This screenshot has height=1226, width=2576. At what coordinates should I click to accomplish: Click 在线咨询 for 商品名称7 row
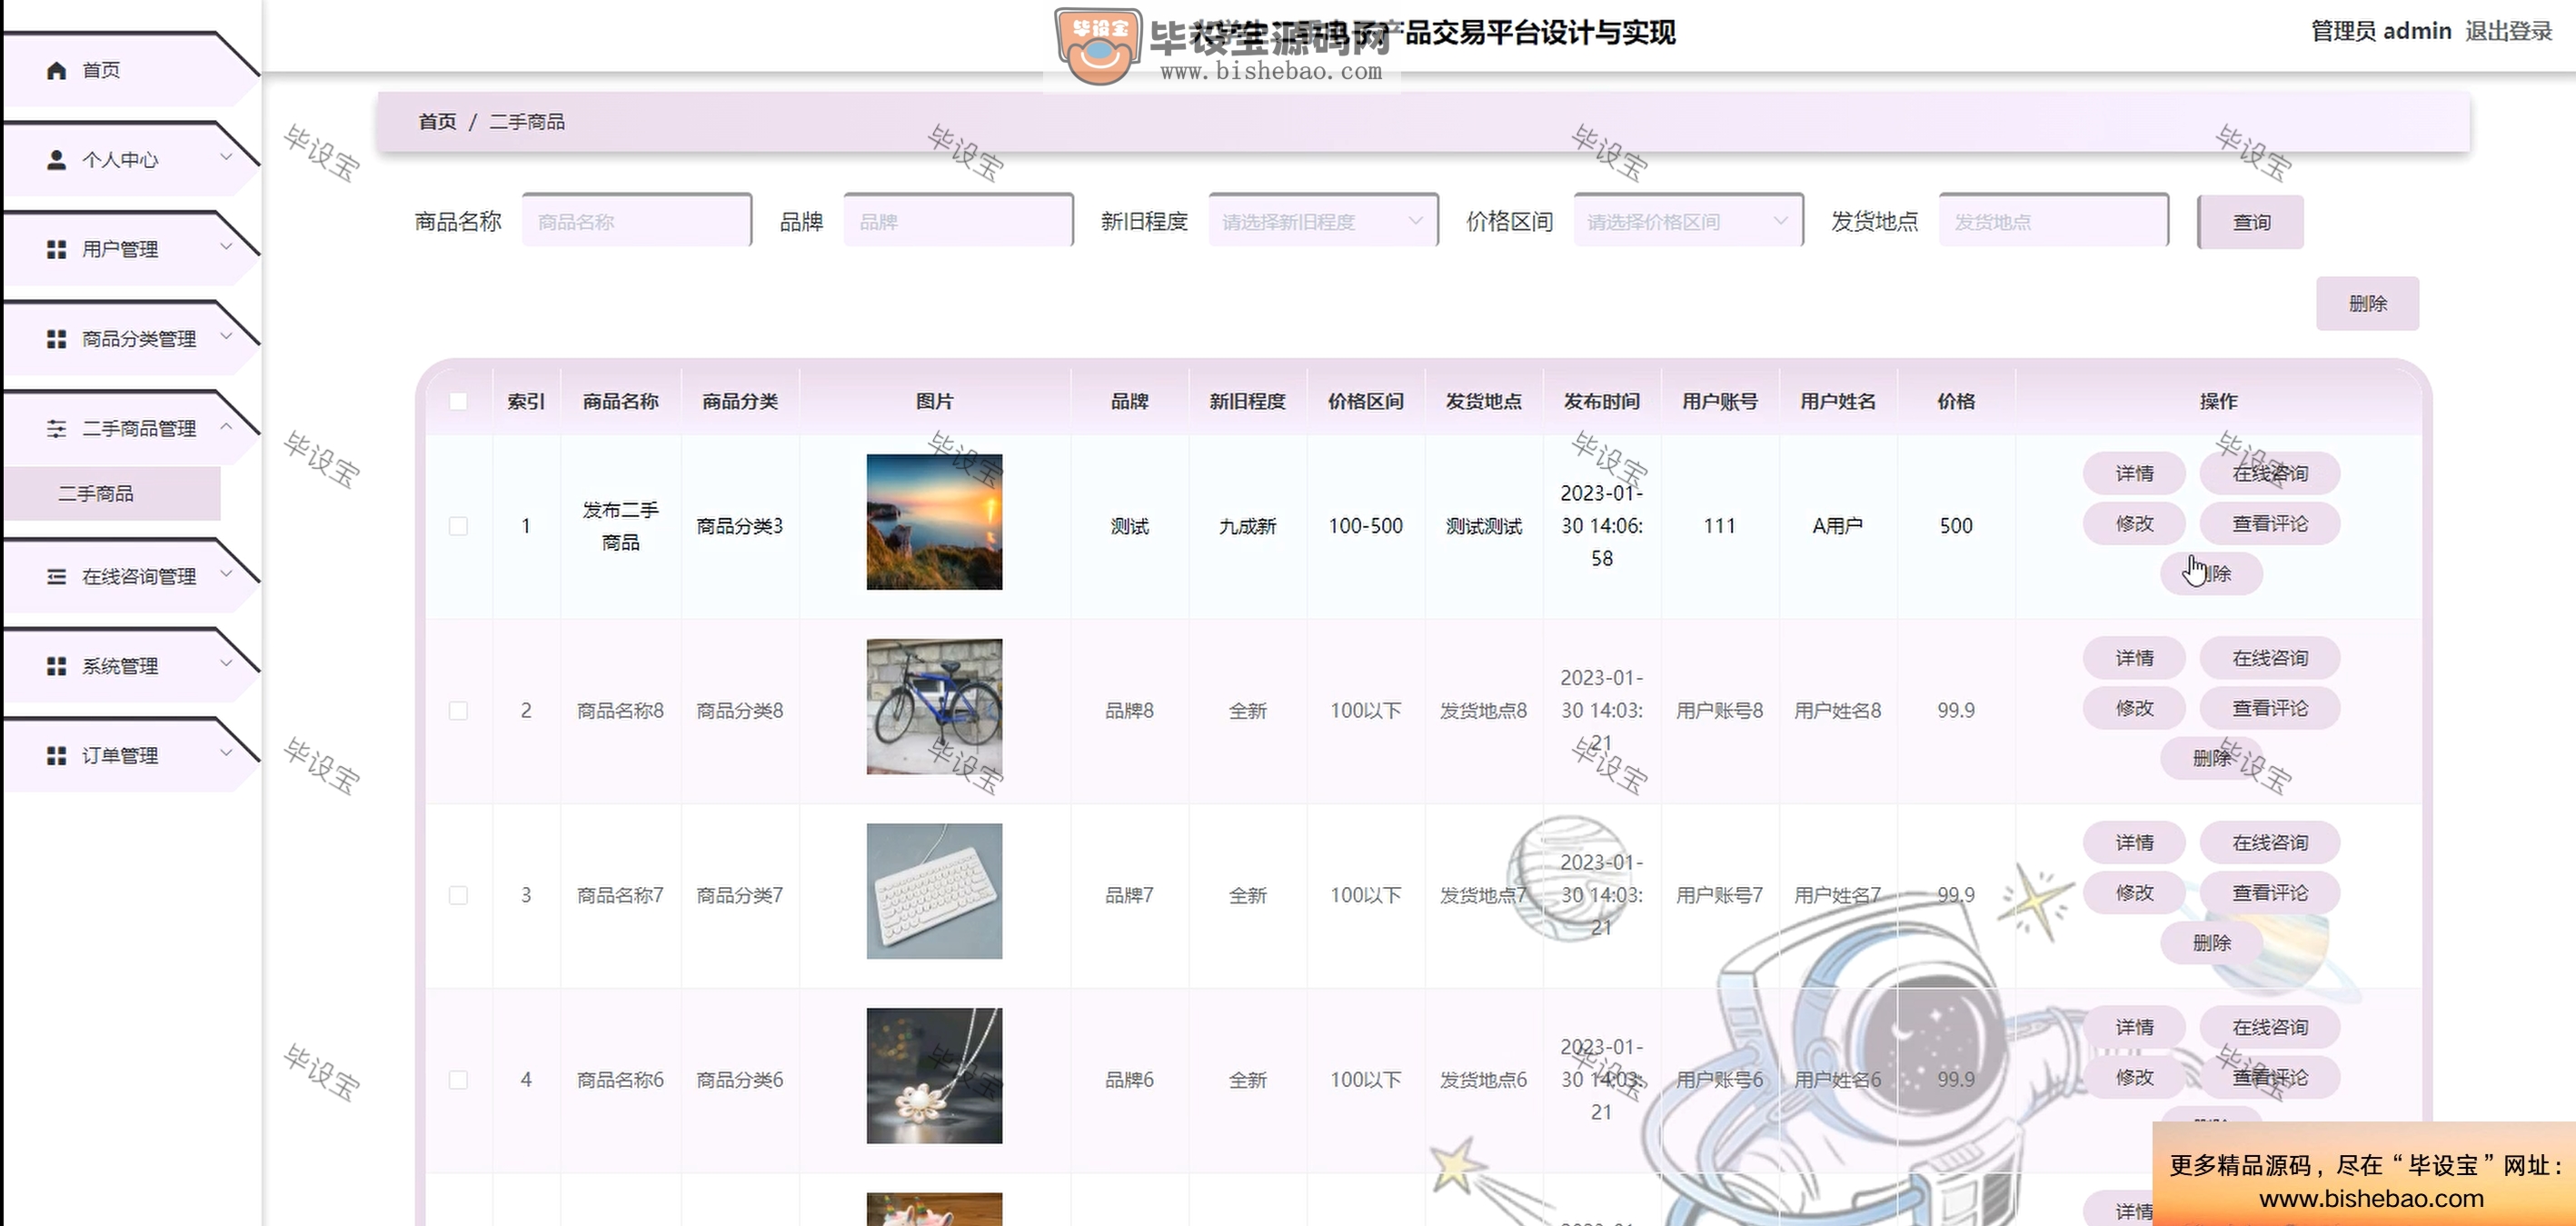(2270, 843)
